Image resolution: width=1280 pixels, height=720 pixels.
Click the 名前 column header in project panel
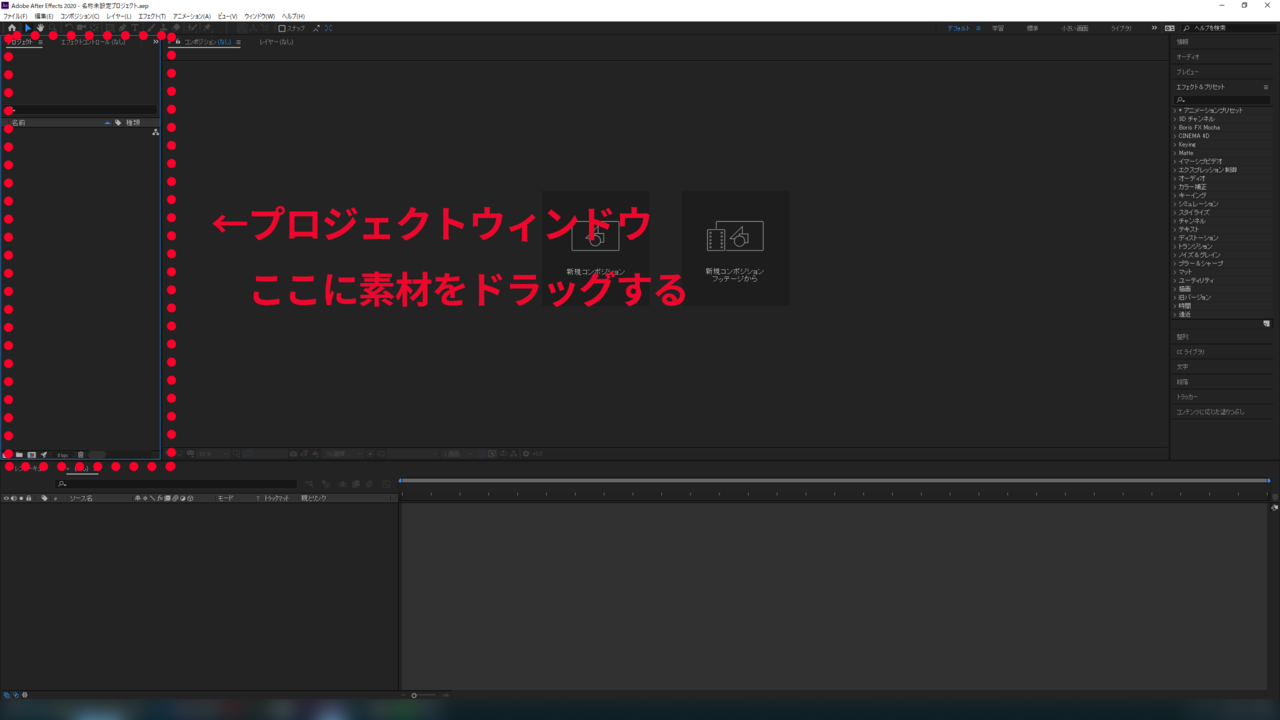19,123
